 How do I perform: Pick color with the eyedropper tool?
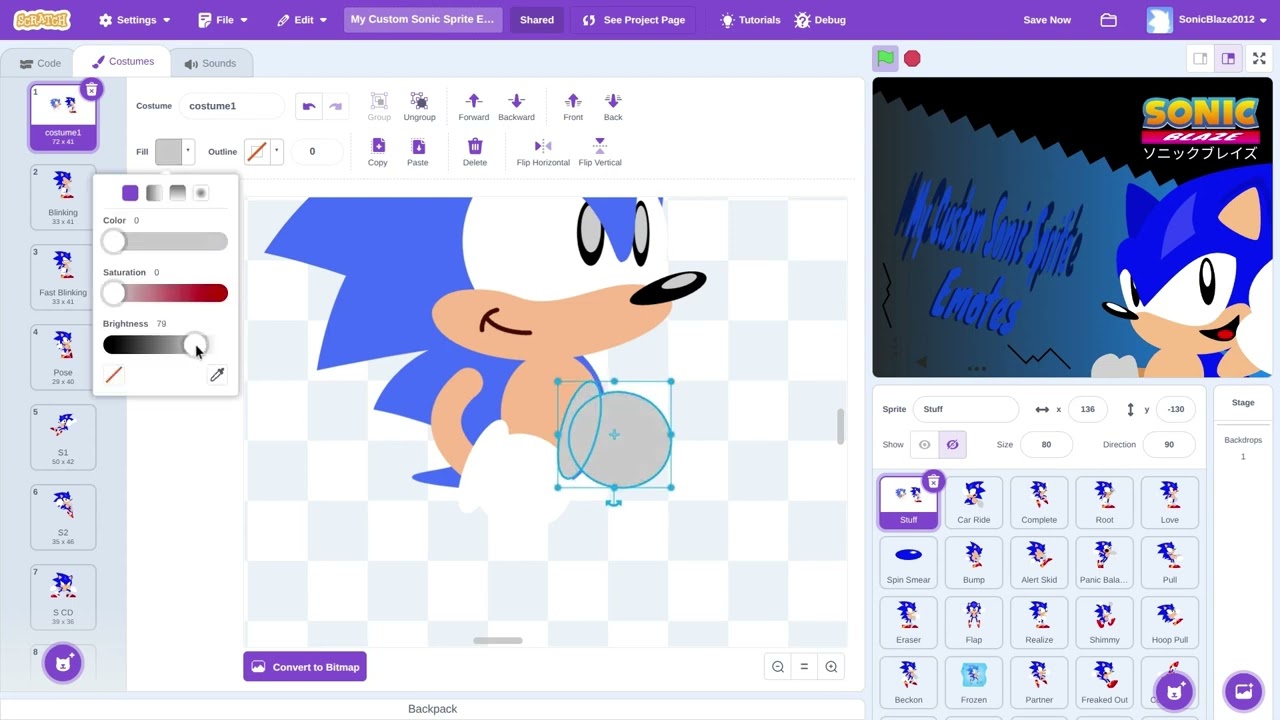point(217,375)
